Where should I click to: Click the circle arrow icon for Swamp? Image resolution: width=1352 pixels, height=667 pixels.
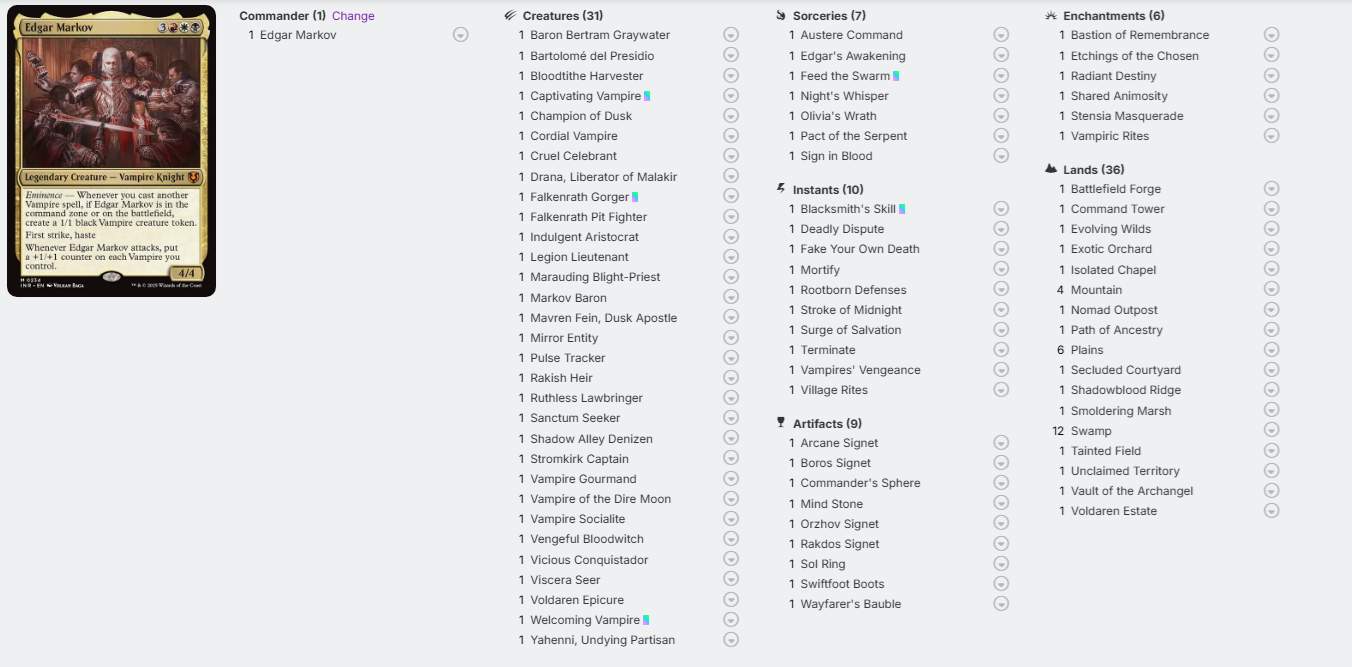pyautogui.click(x=1271, y=431)
